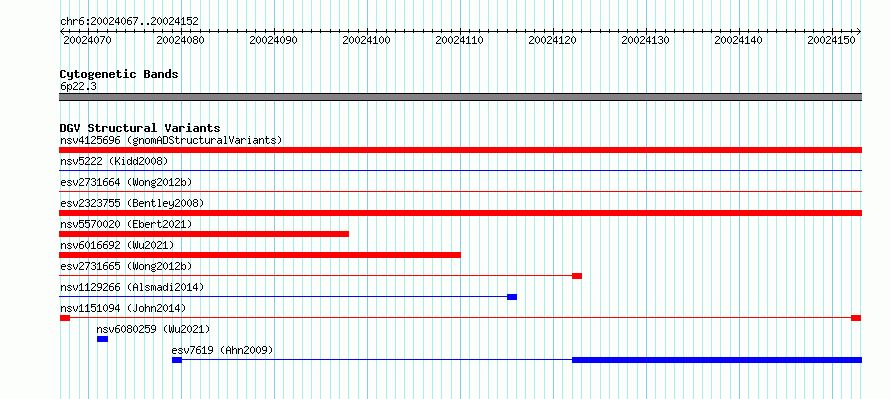Click ruler position 20024070
This screenshot has width=890, height=399.
pos(87,40)
